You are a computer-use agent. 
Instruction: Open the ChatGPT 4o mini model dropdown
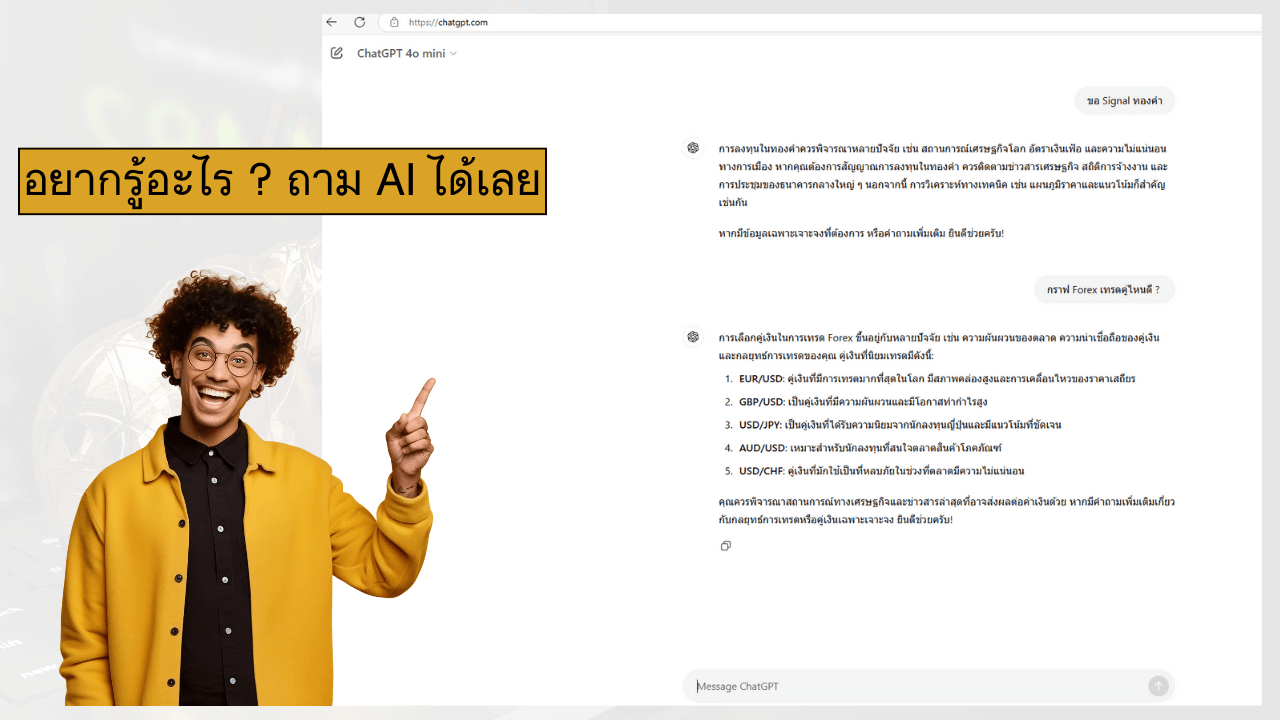[x=407, y=53]
